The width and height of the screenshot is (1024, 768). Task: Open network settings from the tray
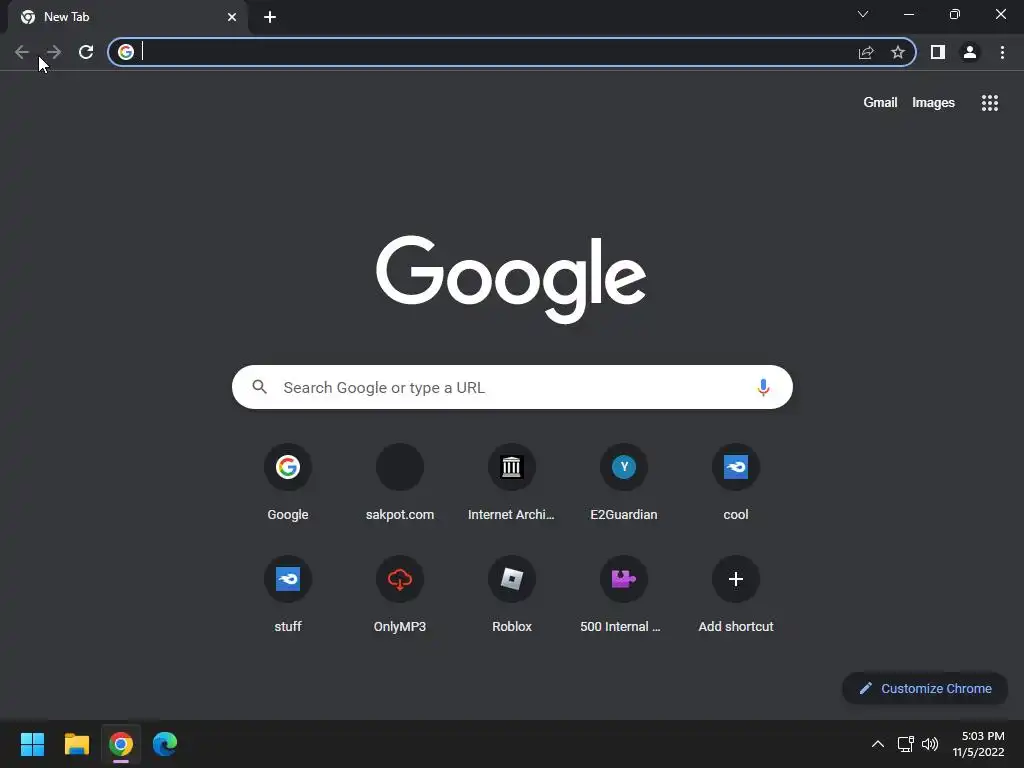tap(905, 744)
